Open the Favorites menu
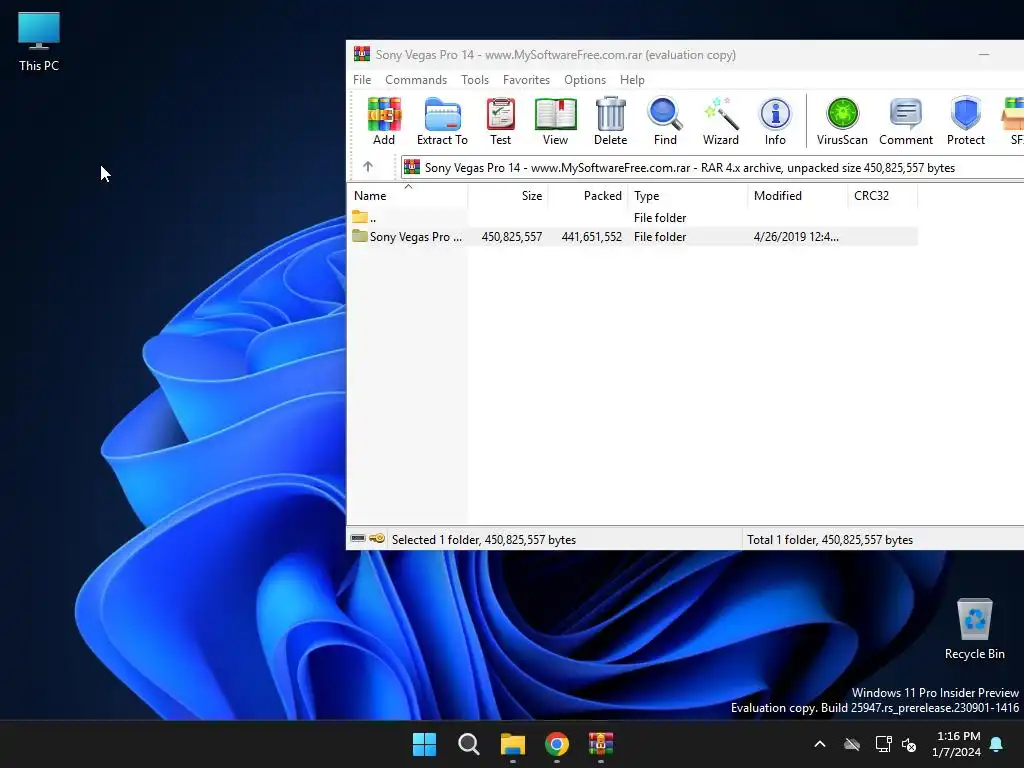Viewport: 1024px width, 768px height. (526, 80)
